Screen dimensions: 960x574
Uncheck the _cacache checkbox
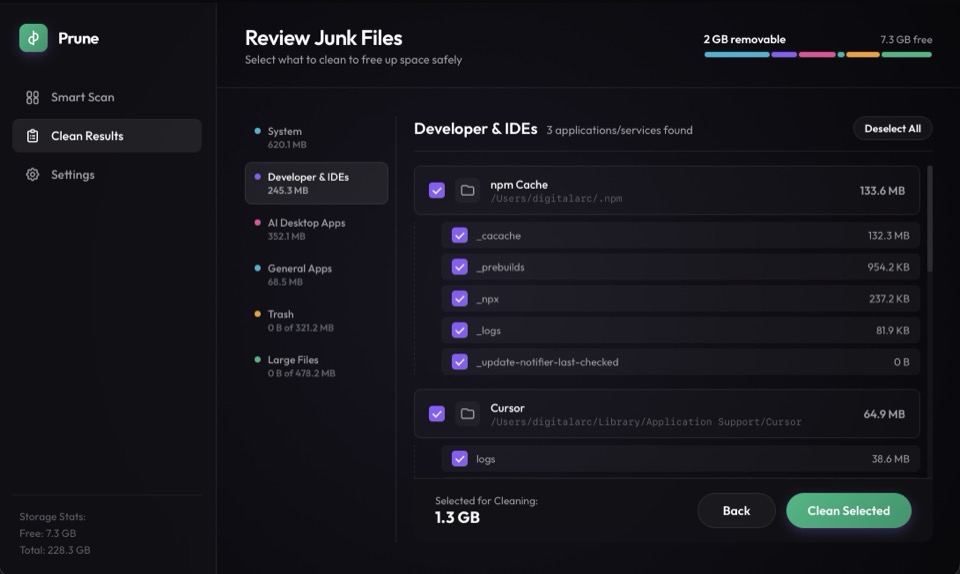[460, 236]
